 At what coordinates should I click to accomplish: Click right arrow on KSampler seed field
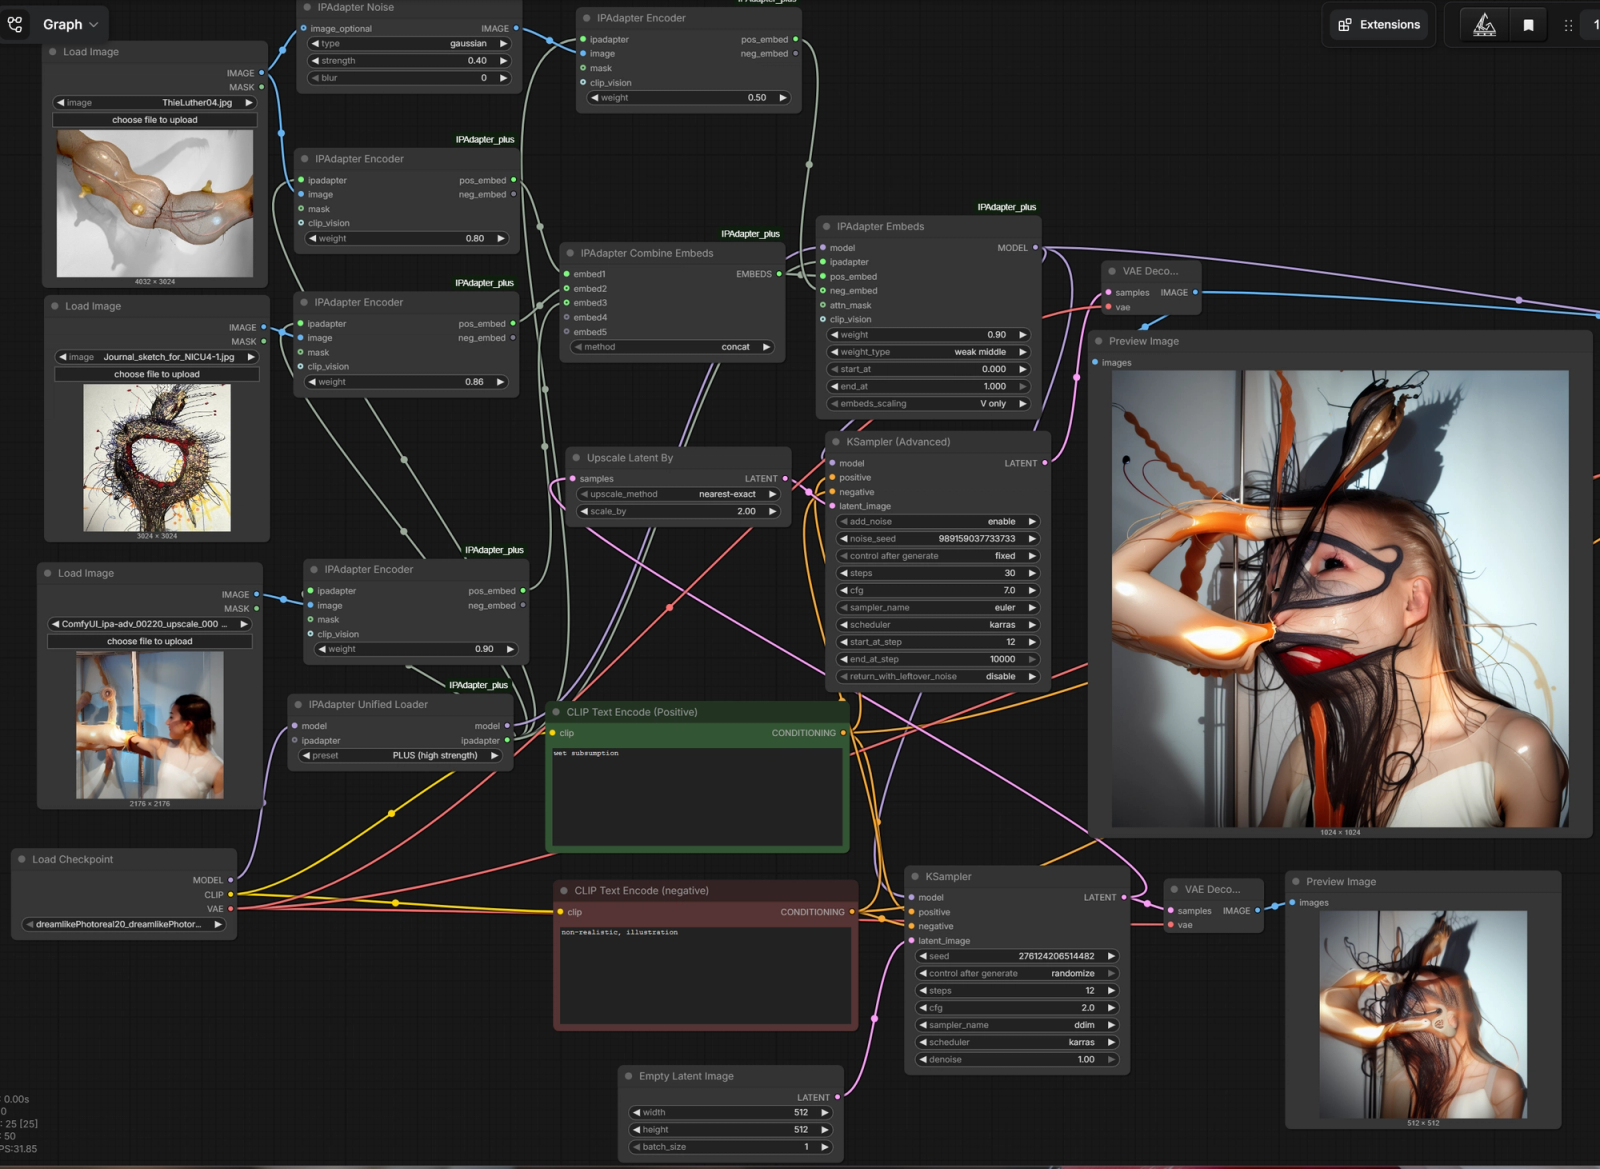coord(1110,956)
